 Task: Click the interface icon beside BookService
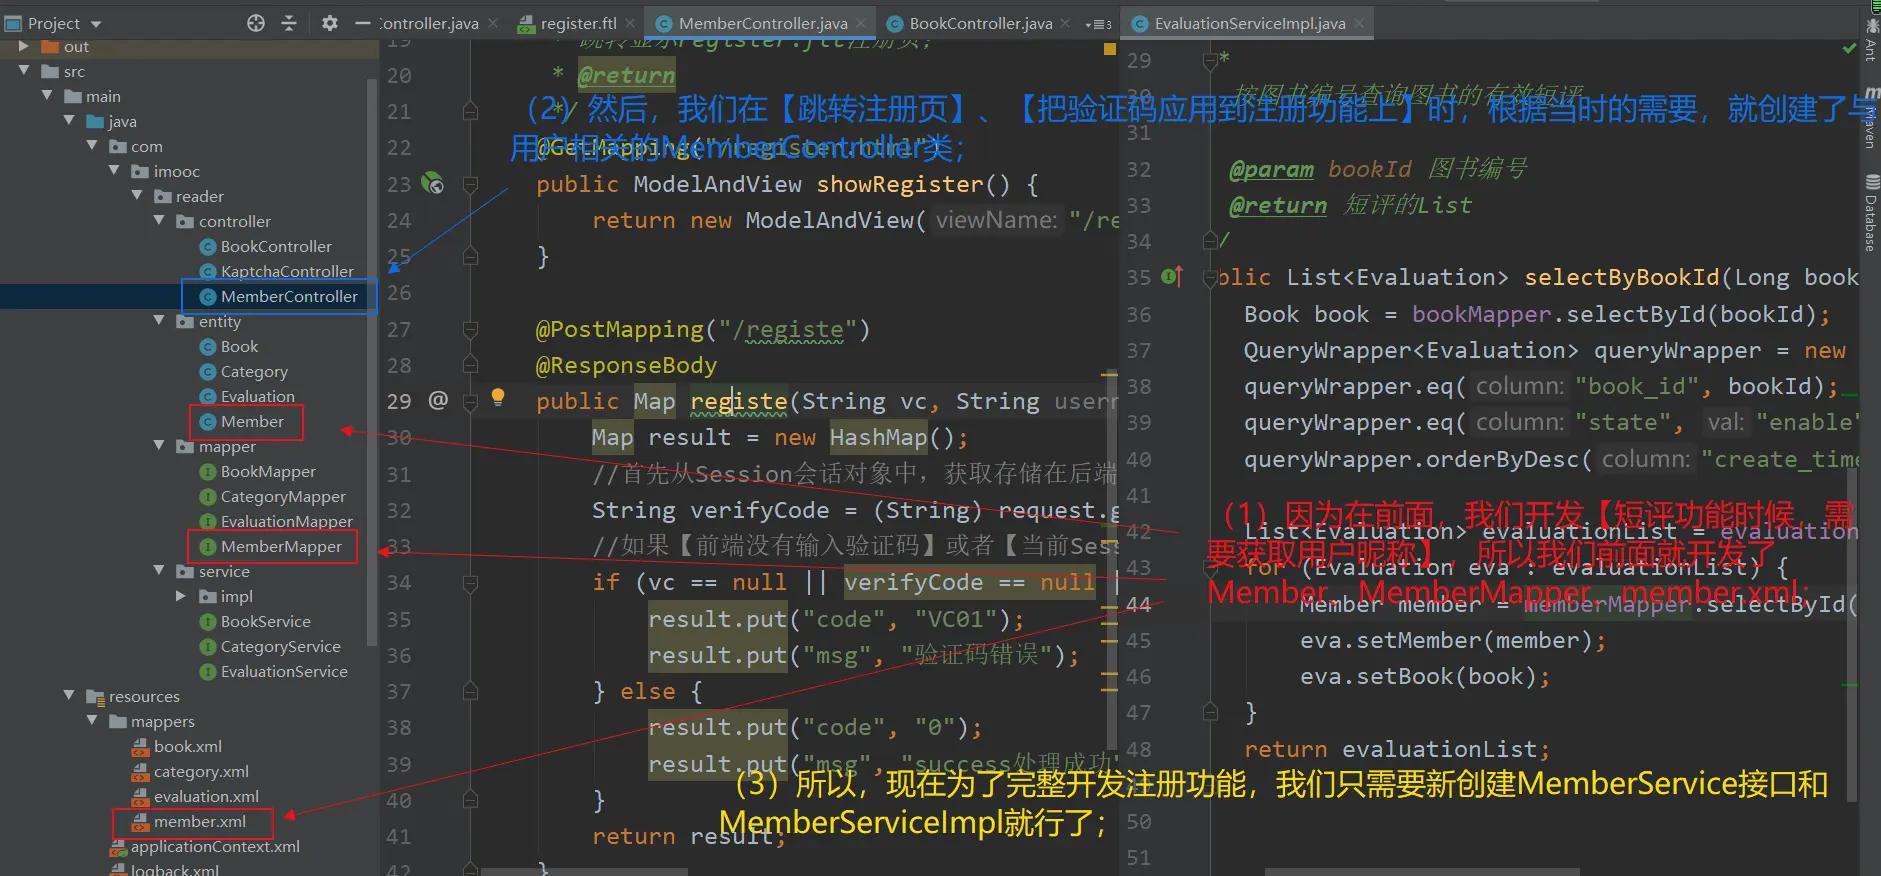click(208, 622)
